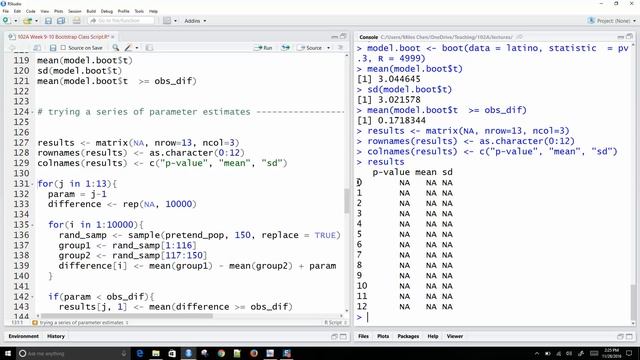This screenshot has height=360, width=640.
Task: Open the Windows Store taskbar icon
Action: coord(172,353)
